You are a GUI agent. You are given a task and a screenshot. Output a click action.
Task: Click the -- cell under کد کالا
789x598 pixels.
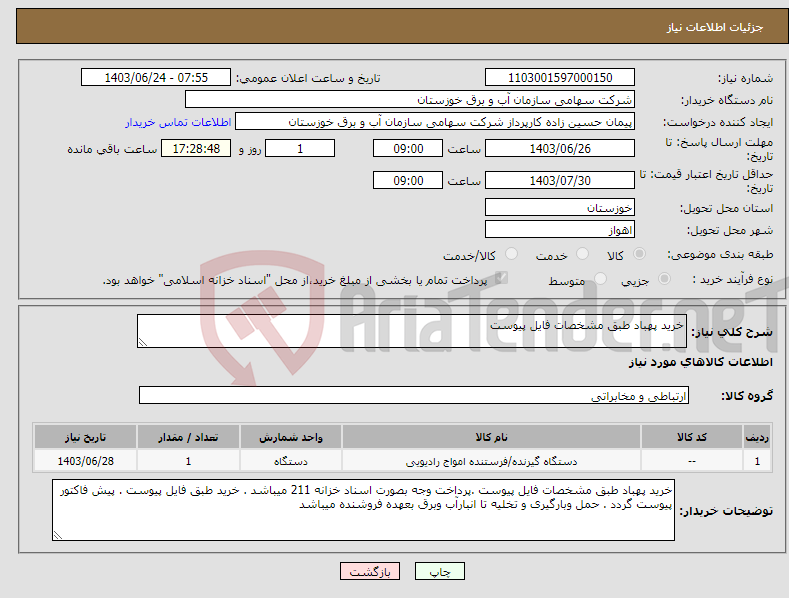pyautogui.click(x=692, y=461)
